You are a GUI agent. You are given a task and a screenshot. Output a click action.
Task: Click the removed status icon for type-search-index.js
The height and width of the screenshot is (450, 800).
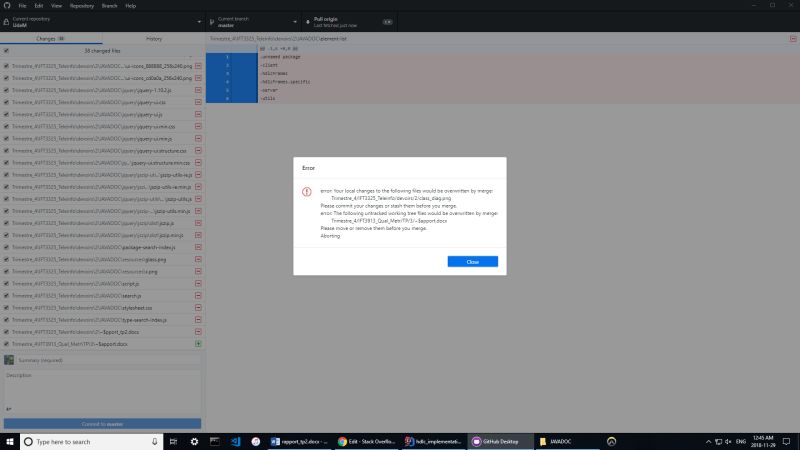[198, 320]
